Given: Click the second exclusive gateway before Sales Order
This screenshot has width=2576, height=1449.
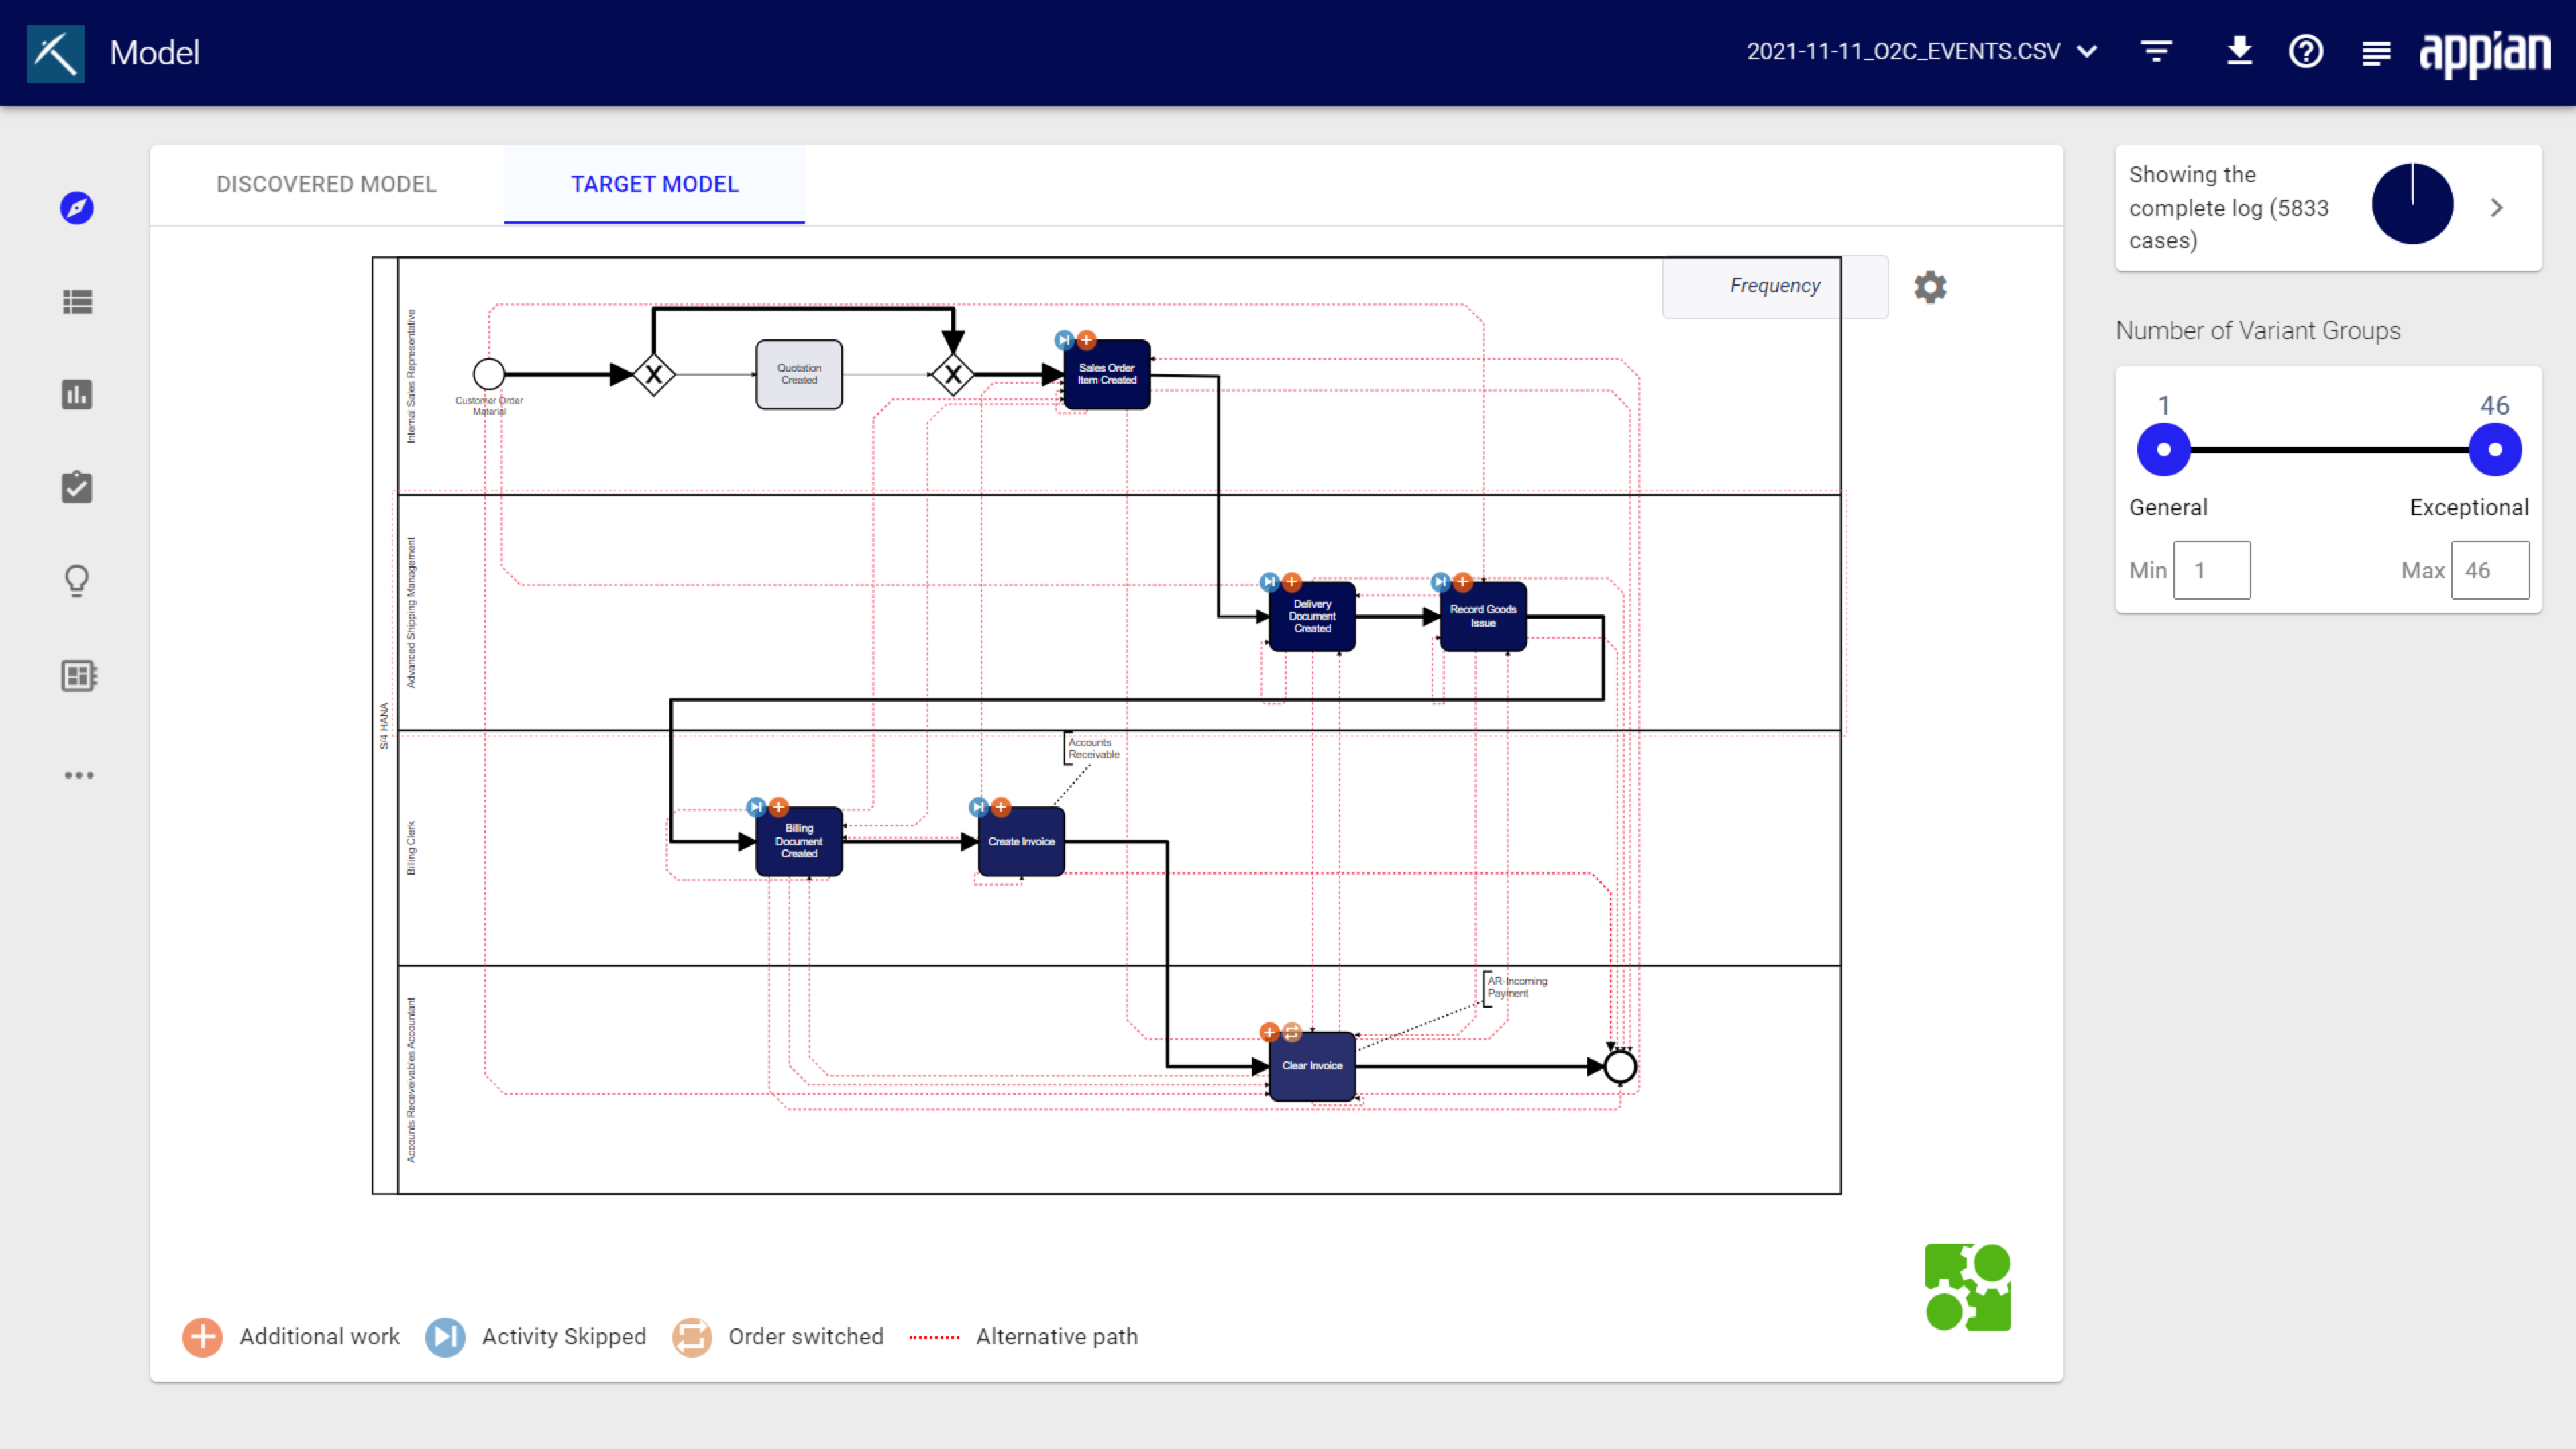Looking at the screenshot, I should pyautogui.click(x=952, y=375).
